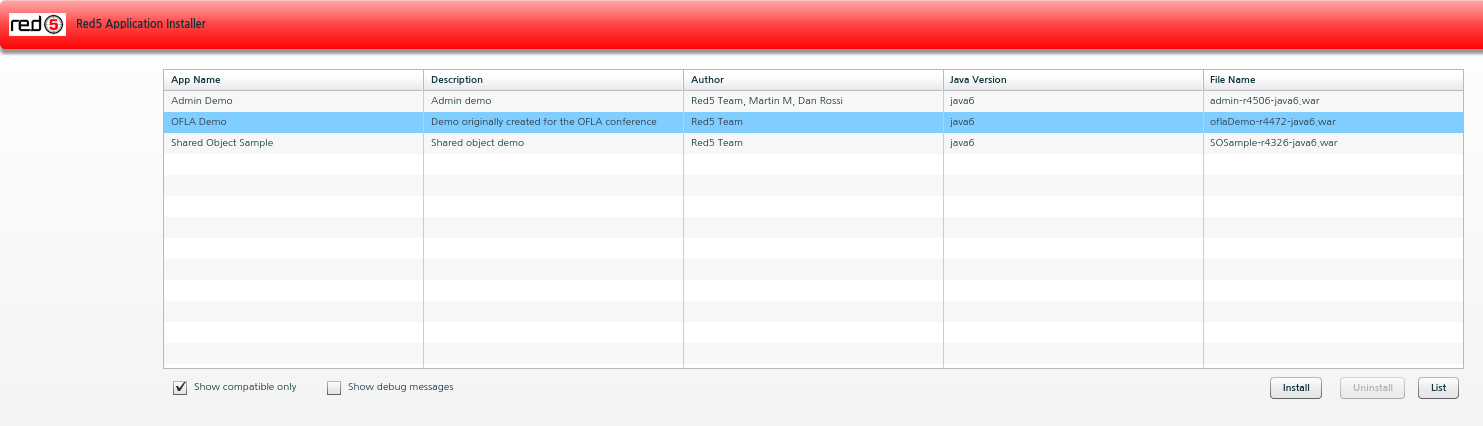The height and width of the screenshot is (426, 1483).
Task: Click the Shared object demo description
Action: point(477,143)
